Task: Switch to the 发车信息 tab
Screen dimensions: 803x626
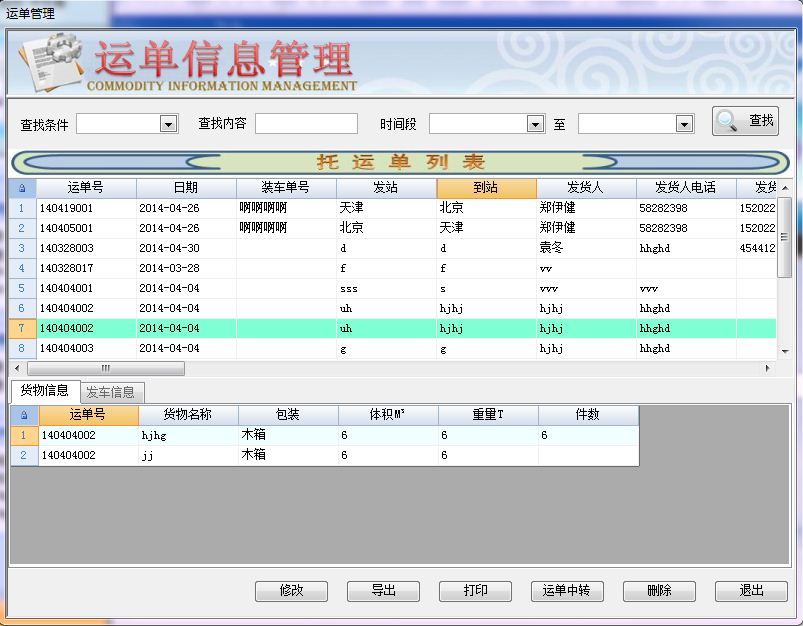Action: point(111,392)
